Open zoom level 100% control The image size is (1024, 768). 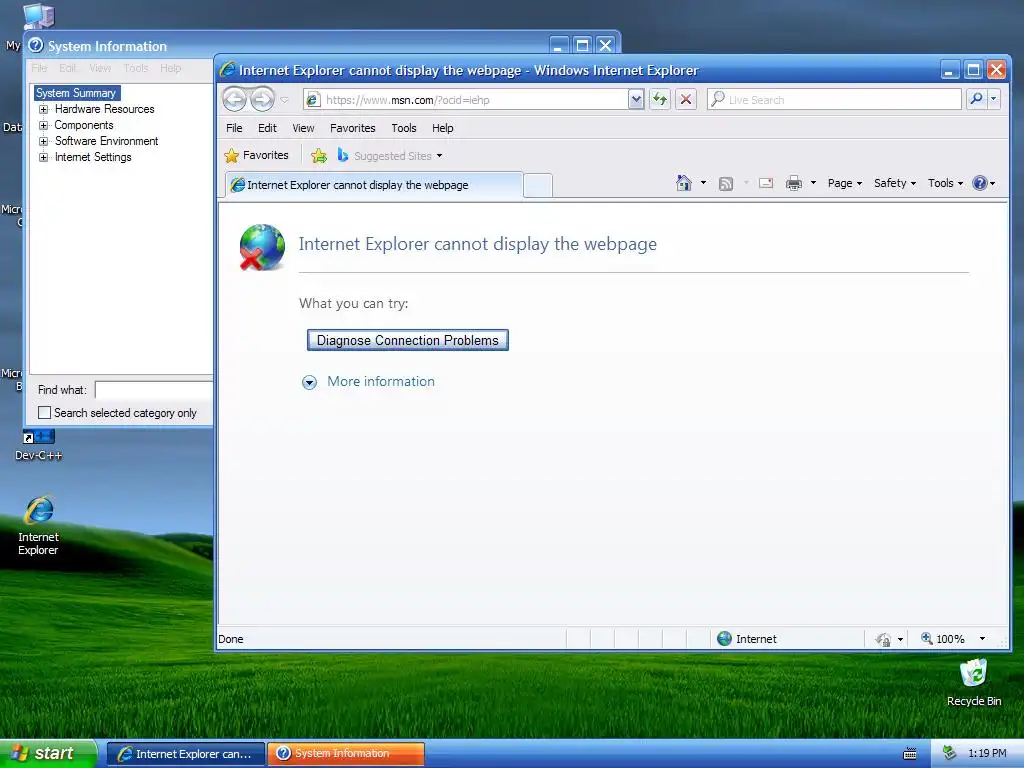[942, 639]
